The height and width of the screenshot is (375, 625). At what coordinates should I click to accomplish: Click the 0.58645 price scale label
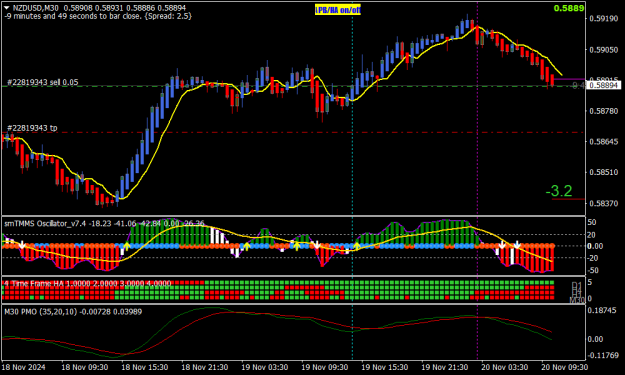pos(604,141)
